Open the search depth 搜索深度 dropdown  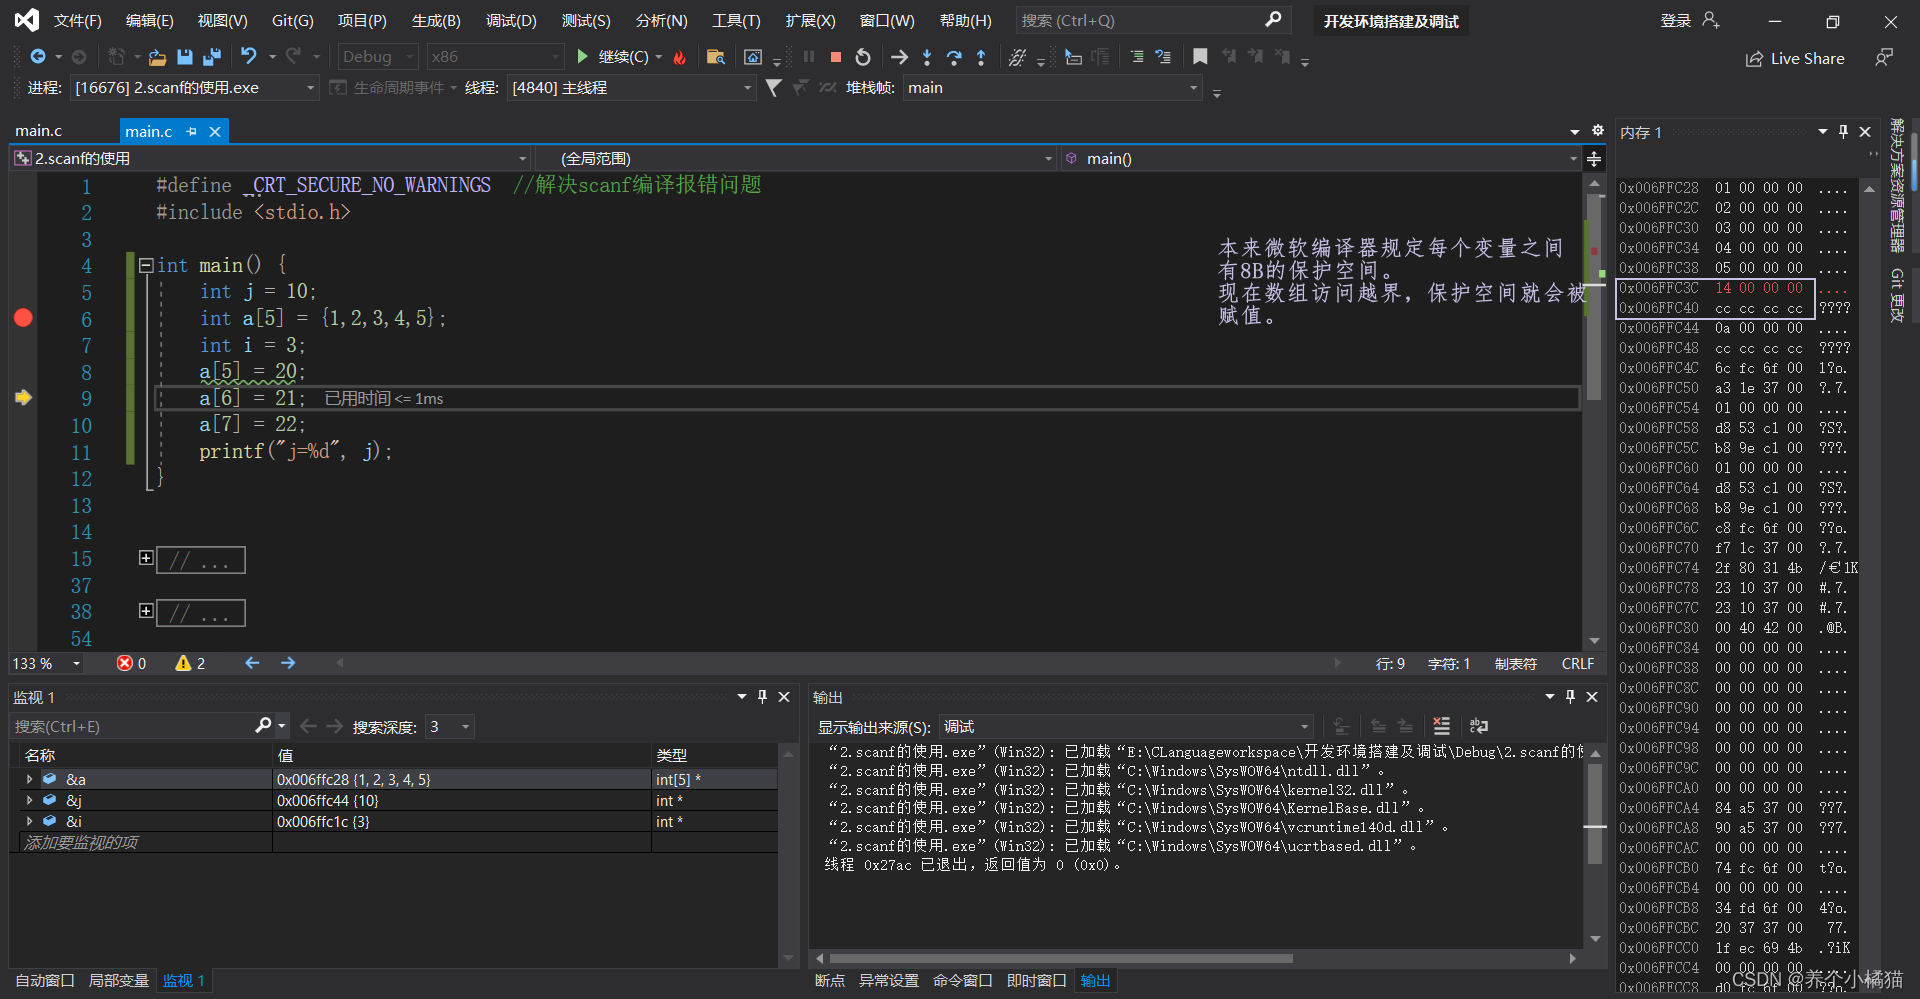(x=449, y=726)
